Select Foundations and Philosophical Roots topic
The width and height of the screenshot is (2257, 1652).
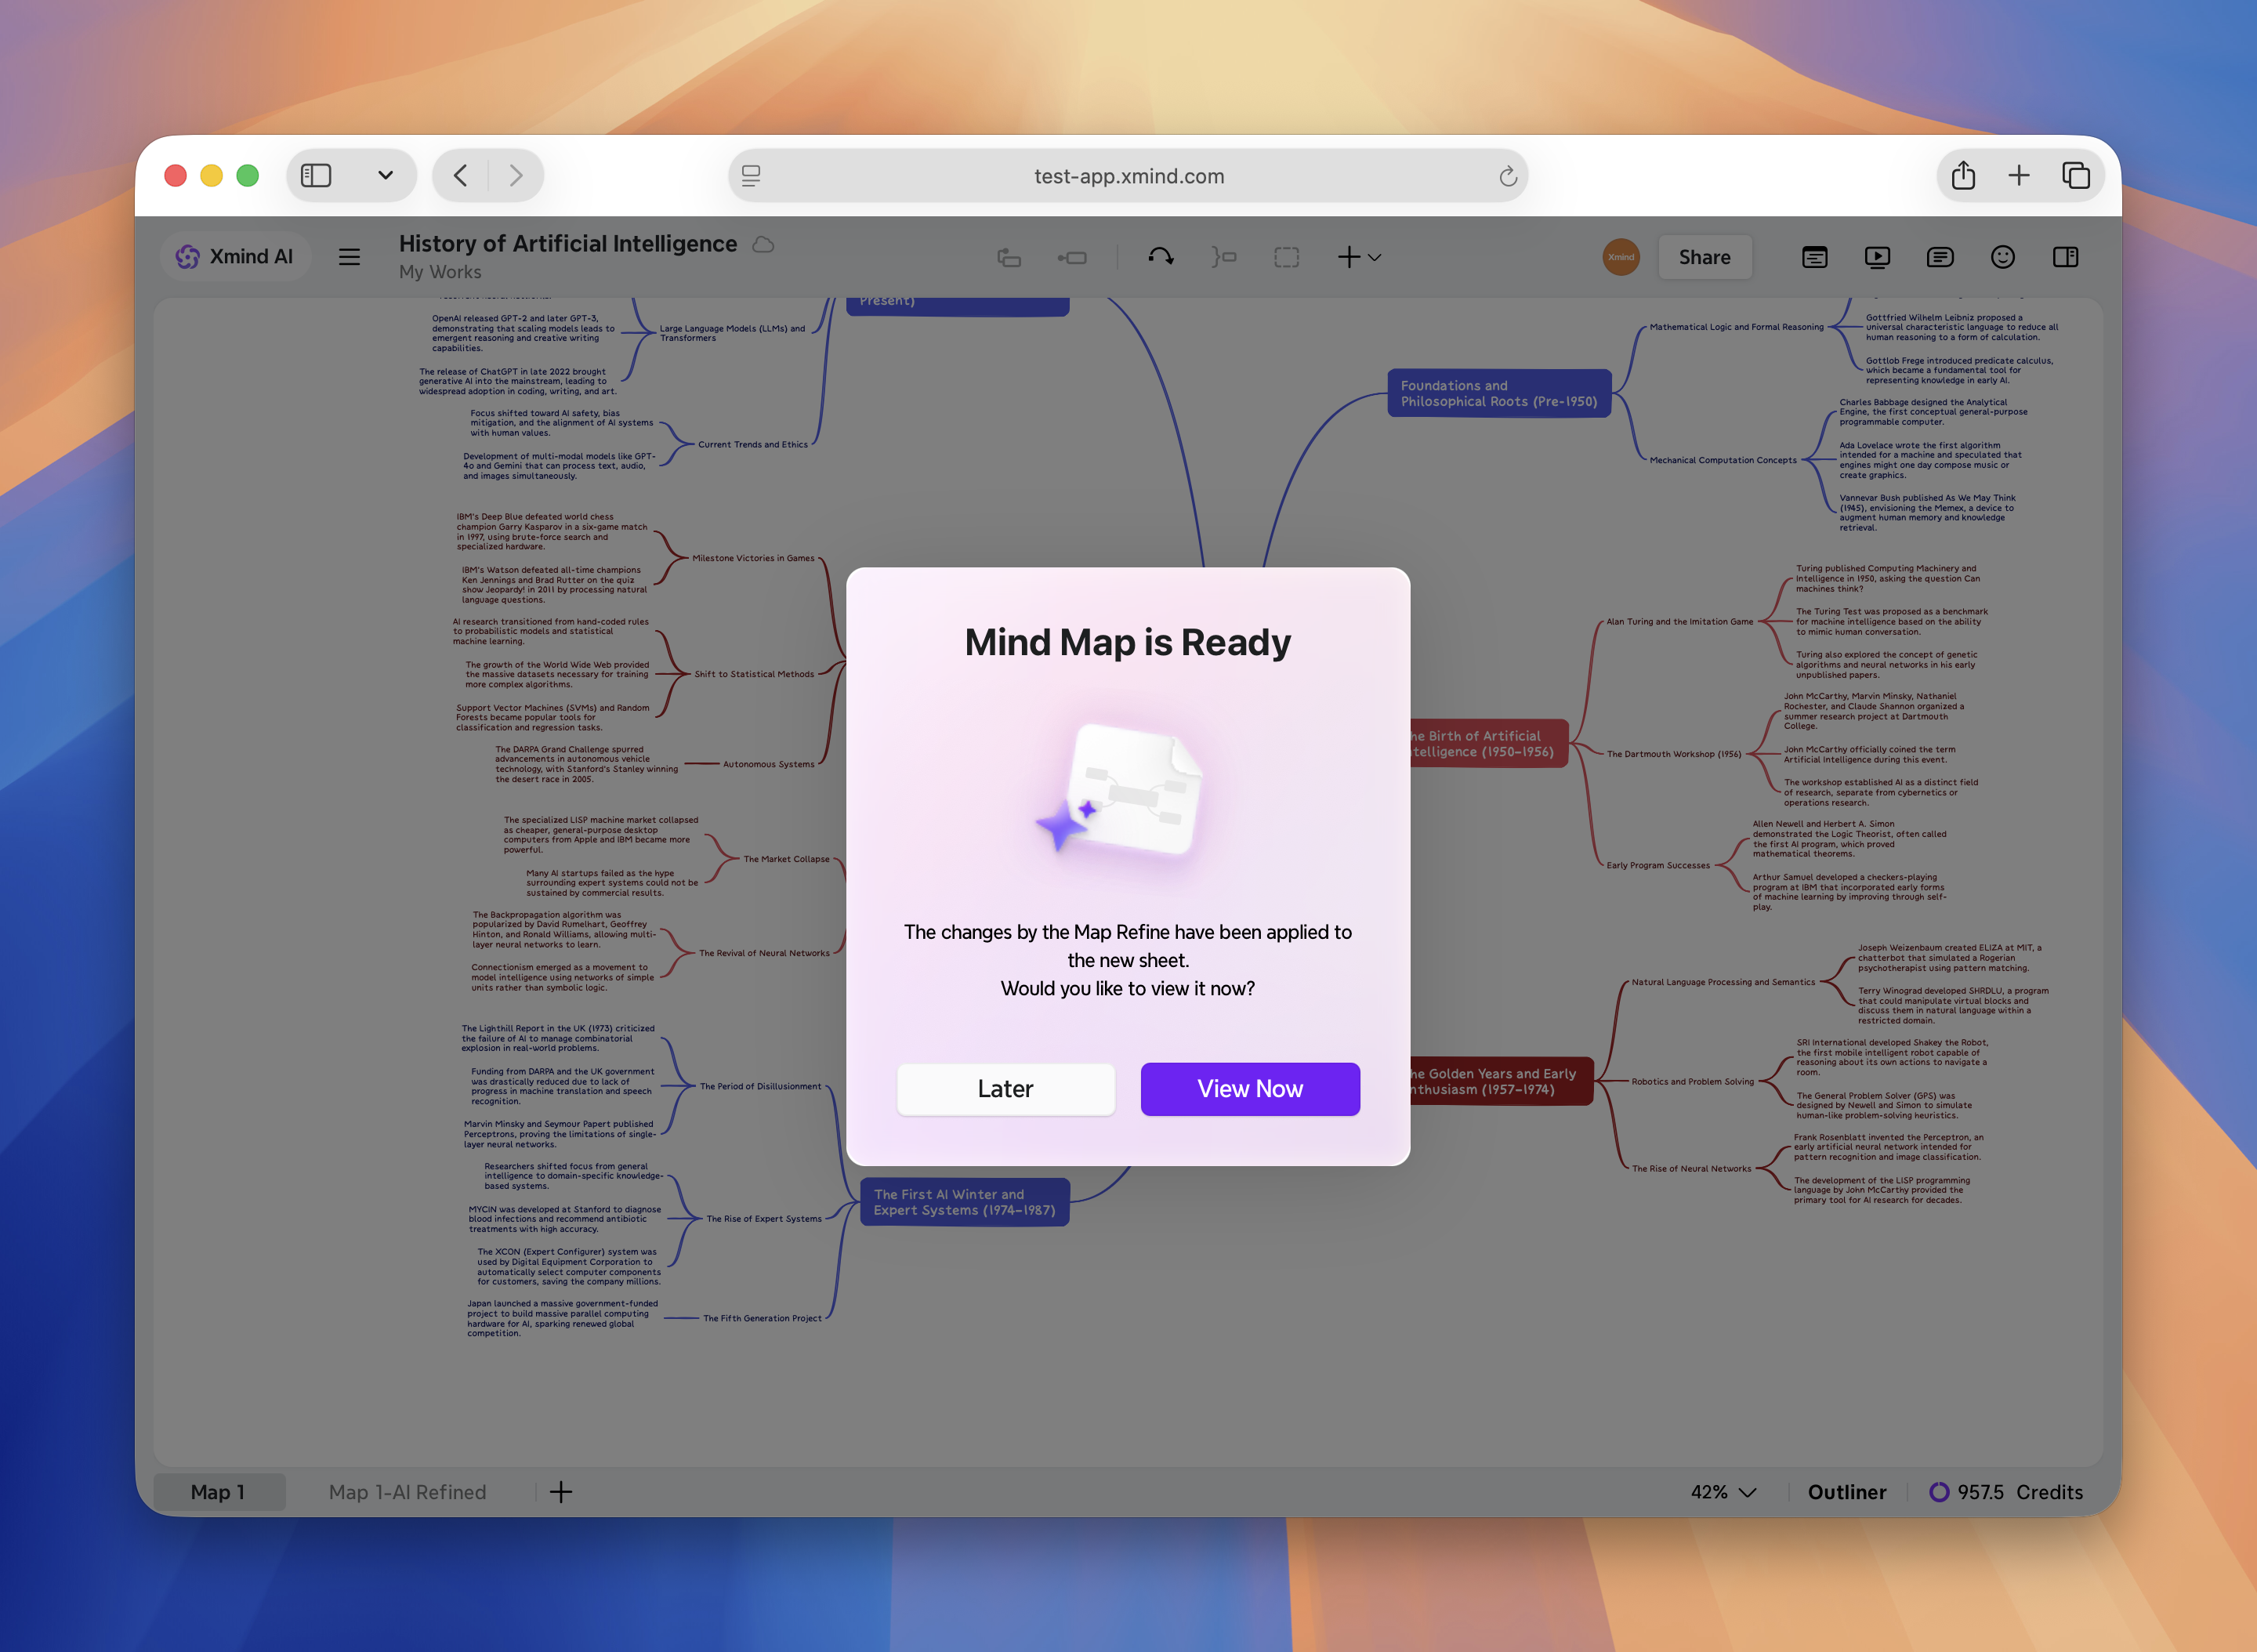(x=1499, y=393)
